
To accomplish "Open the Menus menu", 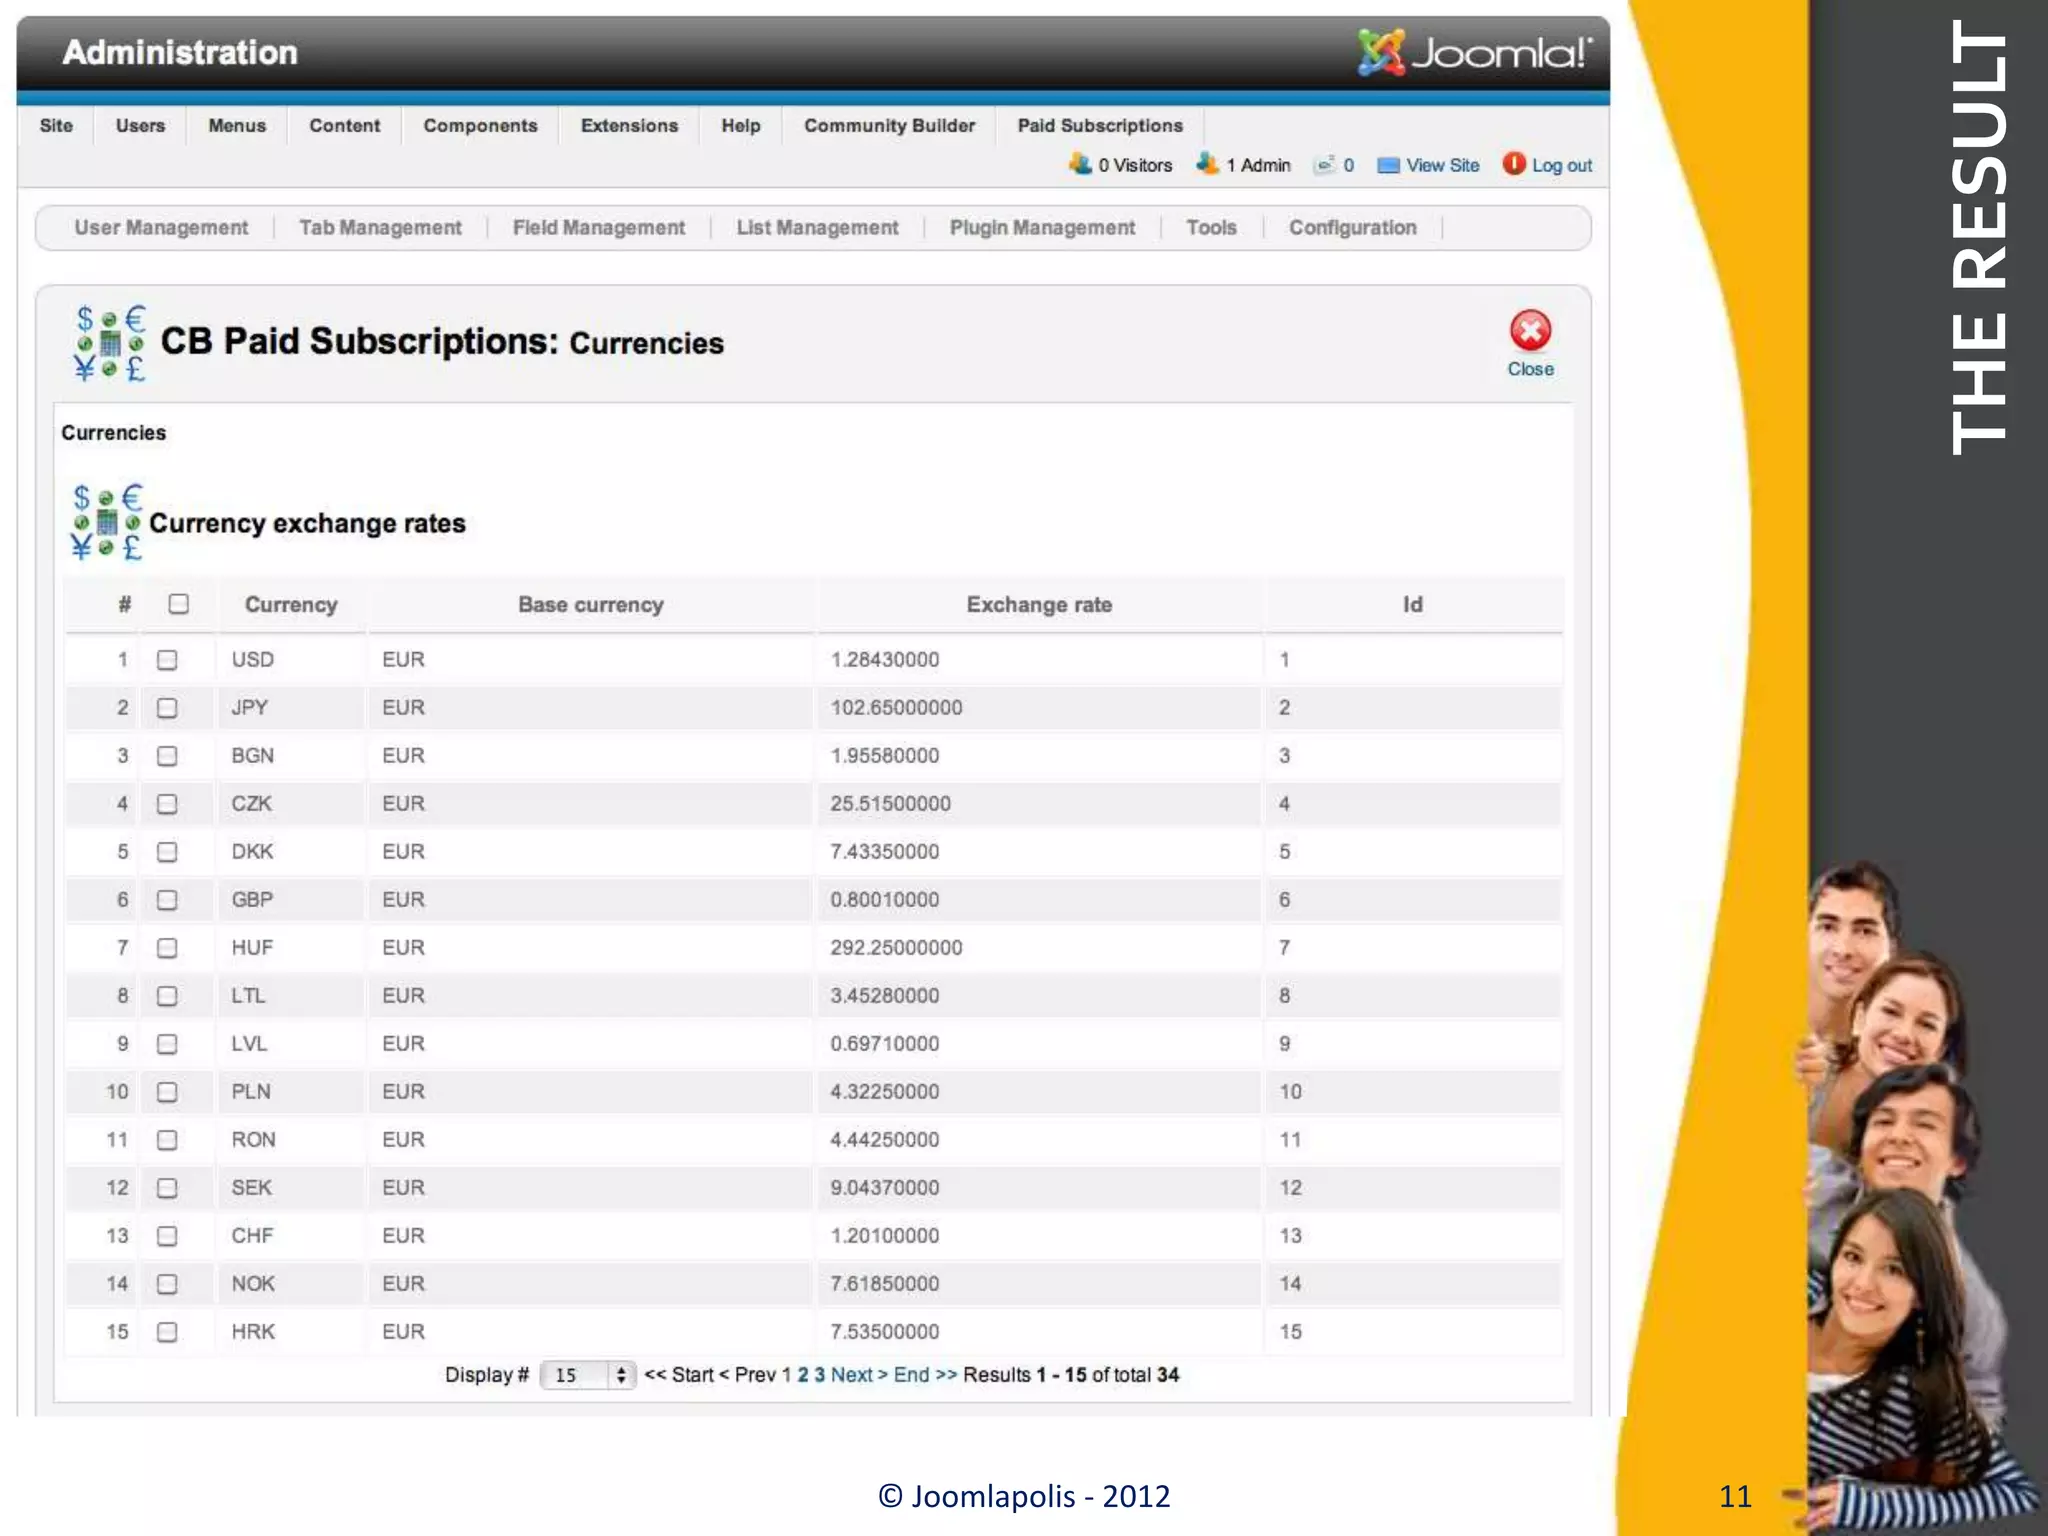I will (237, 126).
